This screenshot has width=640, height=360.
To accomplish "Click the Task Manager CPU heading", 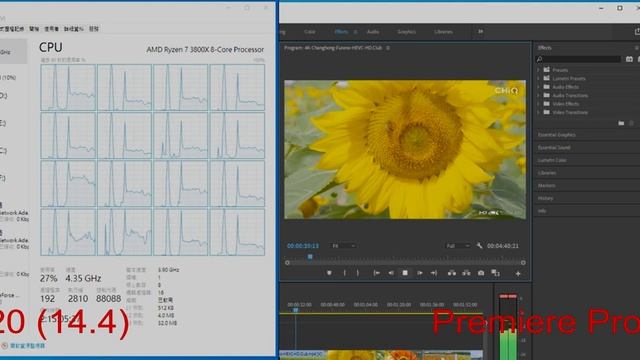I will tap(51, 47).
